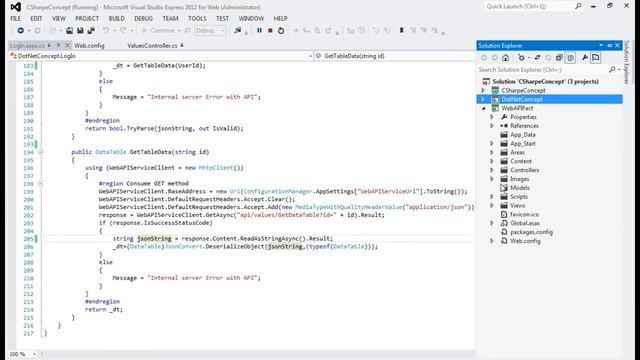640x360 pixels.
Task: Click the Solution Explorer search magnifier icon
Action: click(x=612, y=70)
